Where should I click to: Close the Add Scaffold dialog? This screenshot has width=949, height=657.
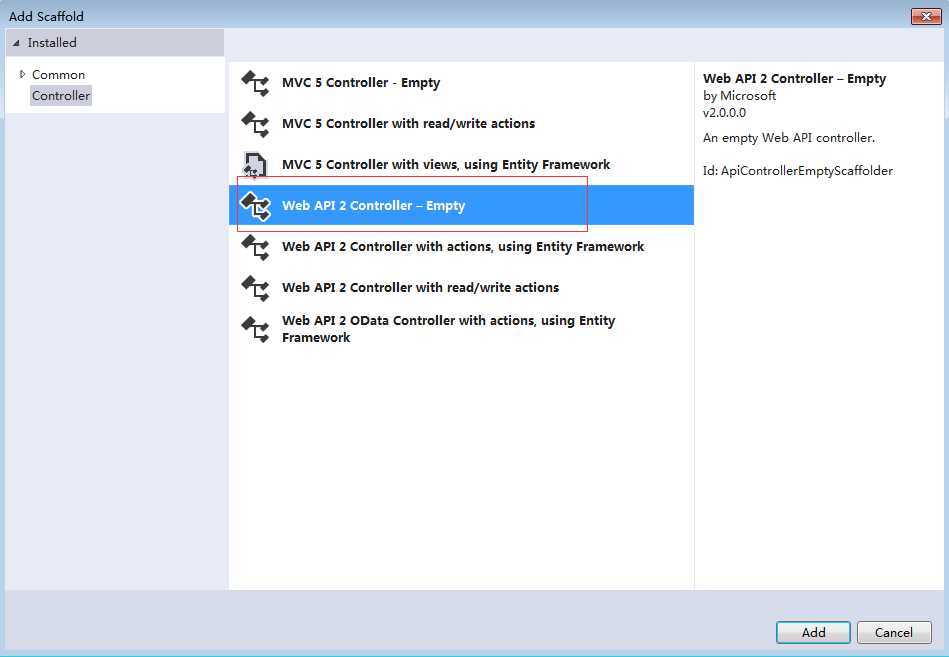(x=926, y=16)
